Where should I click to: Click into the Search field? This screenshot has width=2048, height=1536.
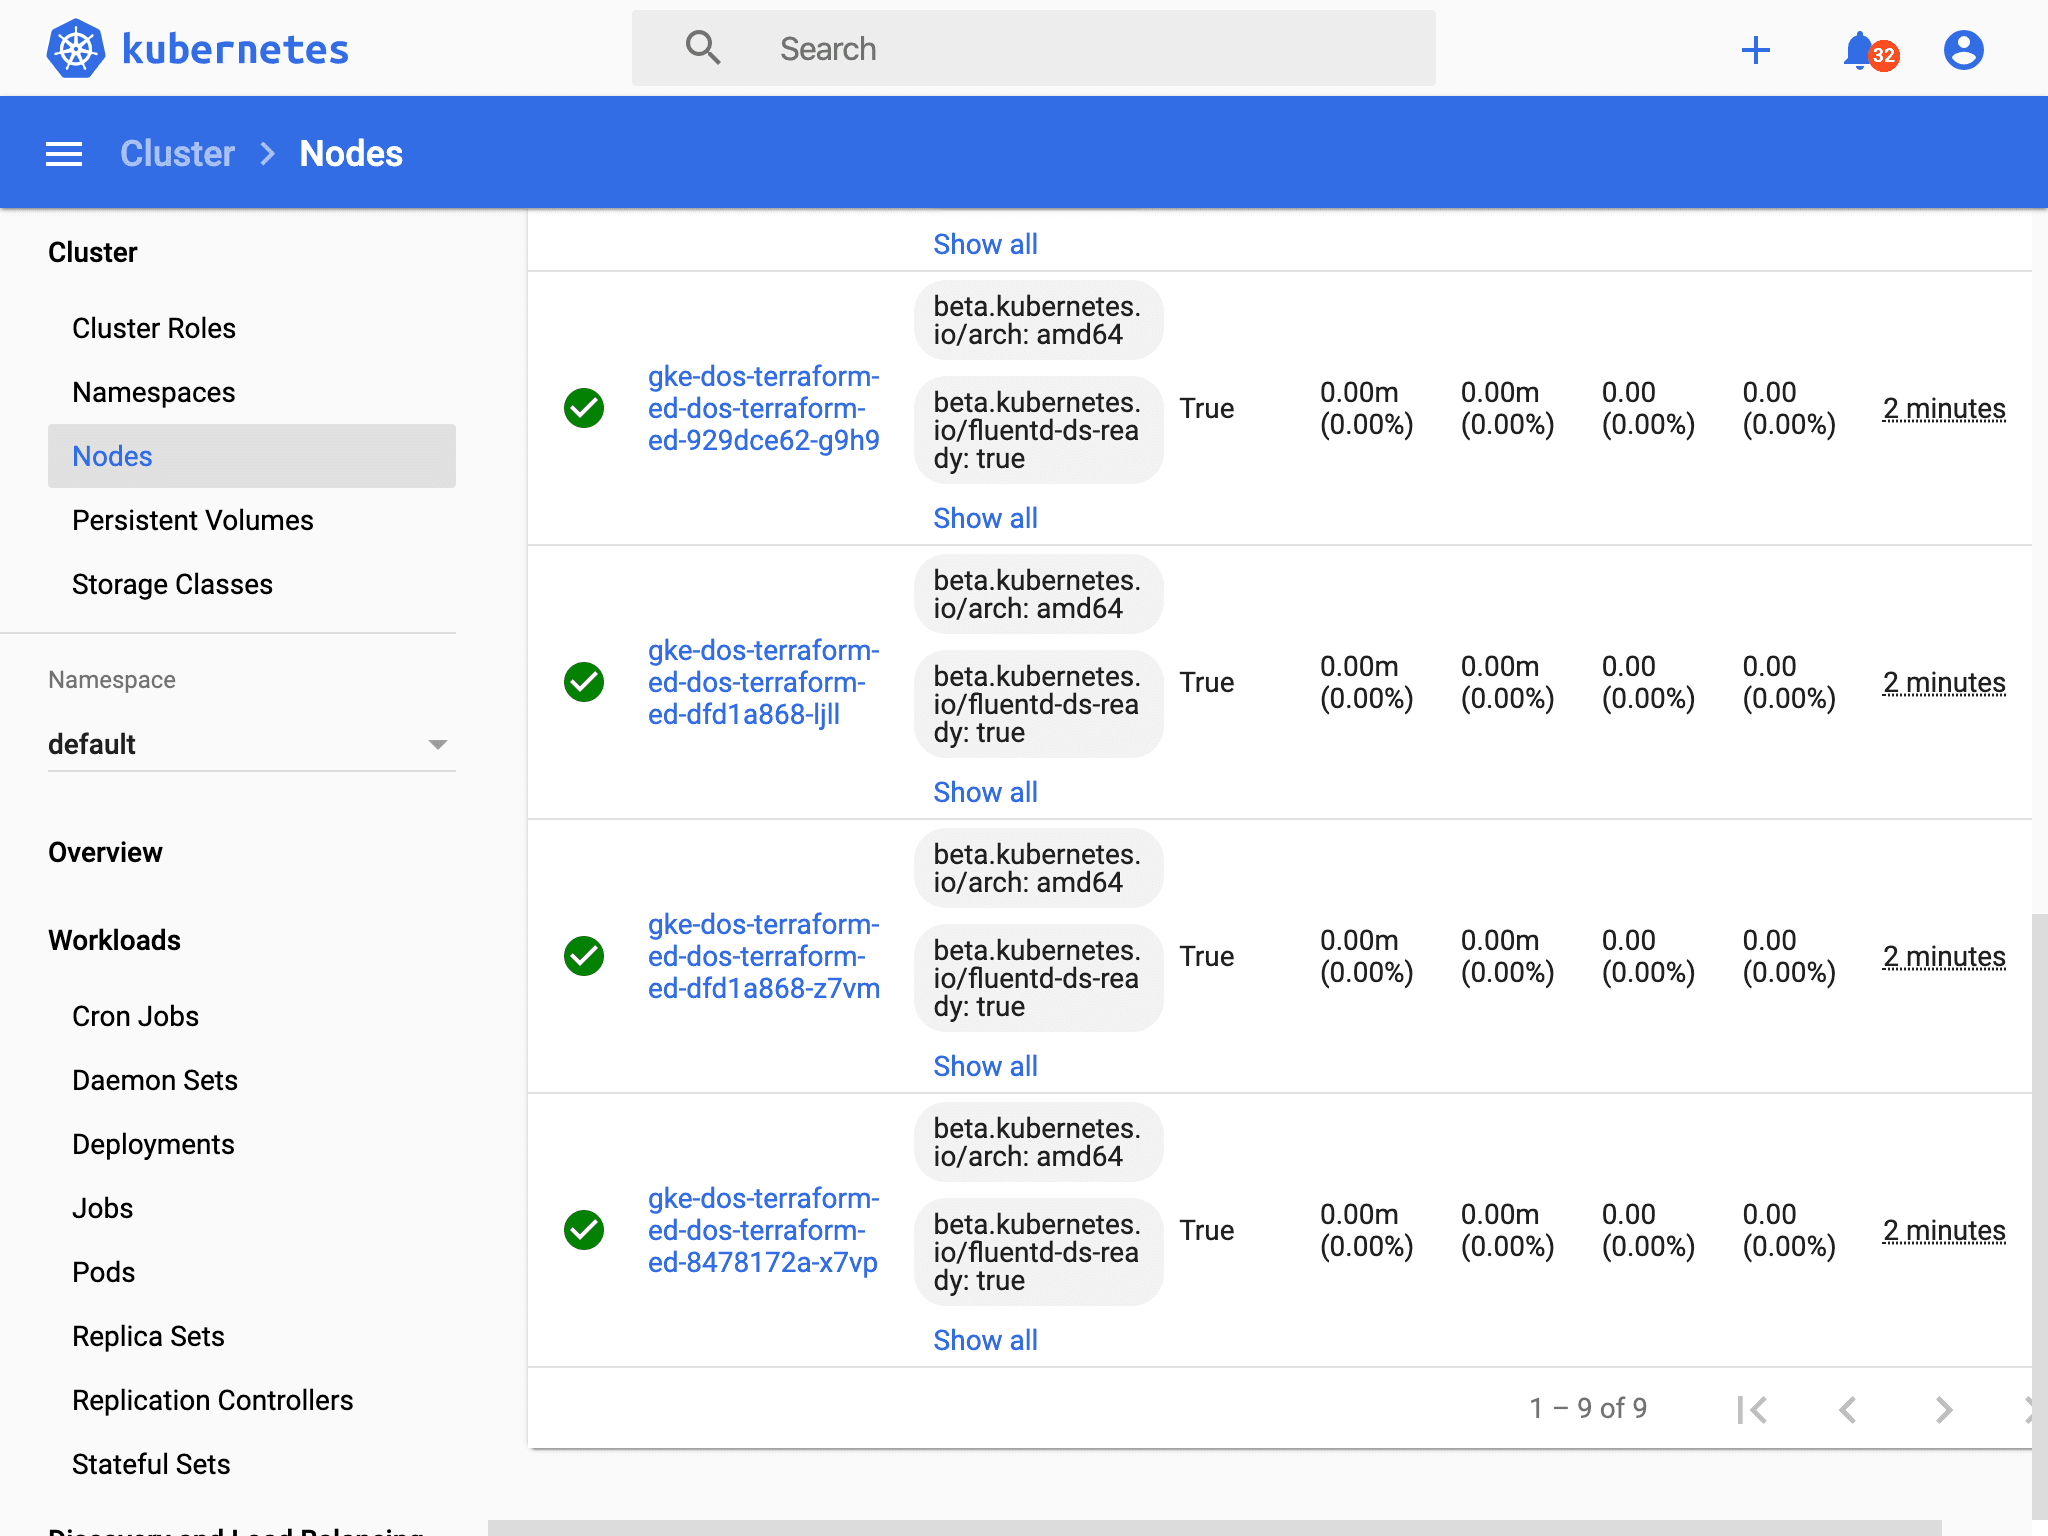click(1034, 48)
